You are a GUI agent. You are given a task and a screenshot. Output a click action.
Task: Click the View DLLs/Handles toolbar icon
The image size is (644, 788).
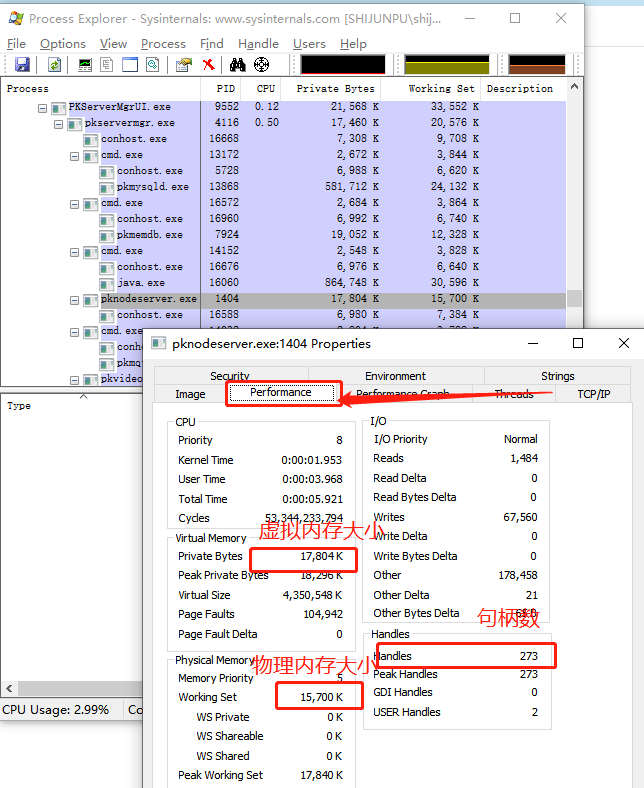click(153, 64)
